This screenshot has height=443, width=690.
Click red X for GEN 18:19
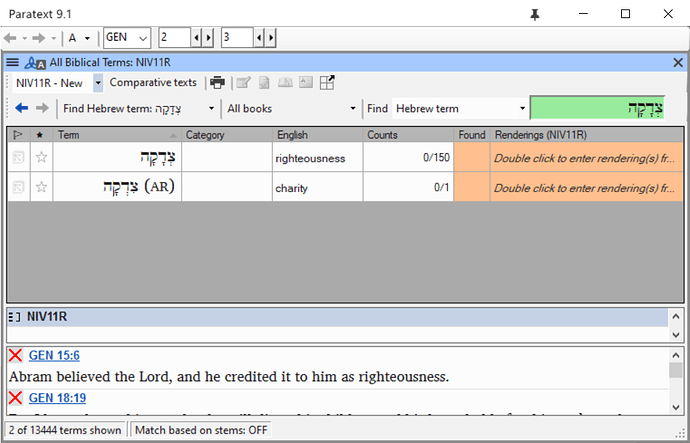(15, 398)
